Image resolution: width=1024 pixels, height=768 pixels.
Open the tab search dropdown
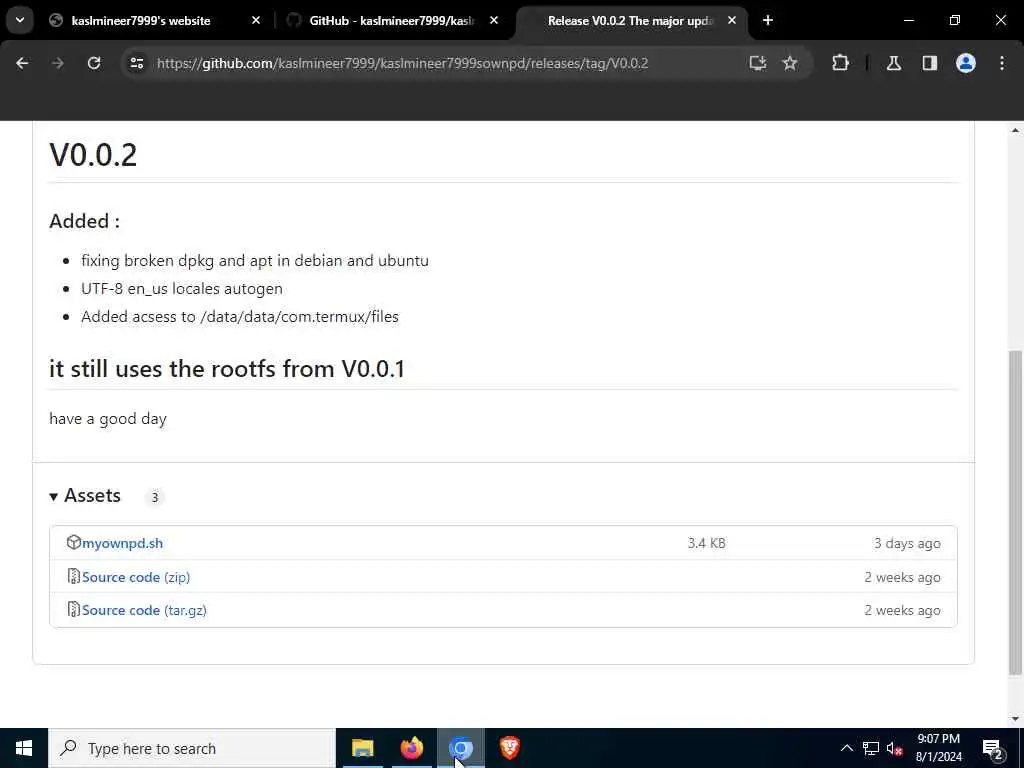pos(20,20)
